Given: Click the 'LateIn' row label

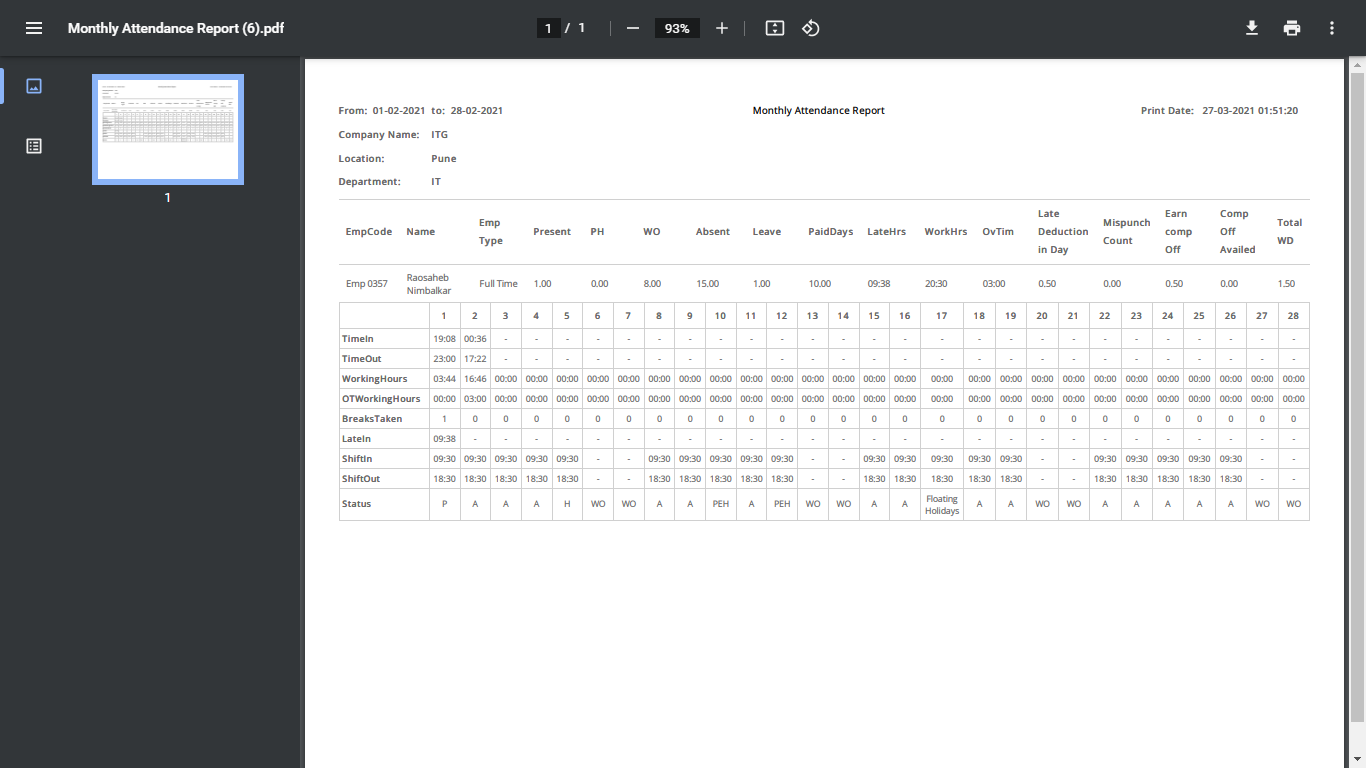Looking at the screenshot, I should point(356,439).
